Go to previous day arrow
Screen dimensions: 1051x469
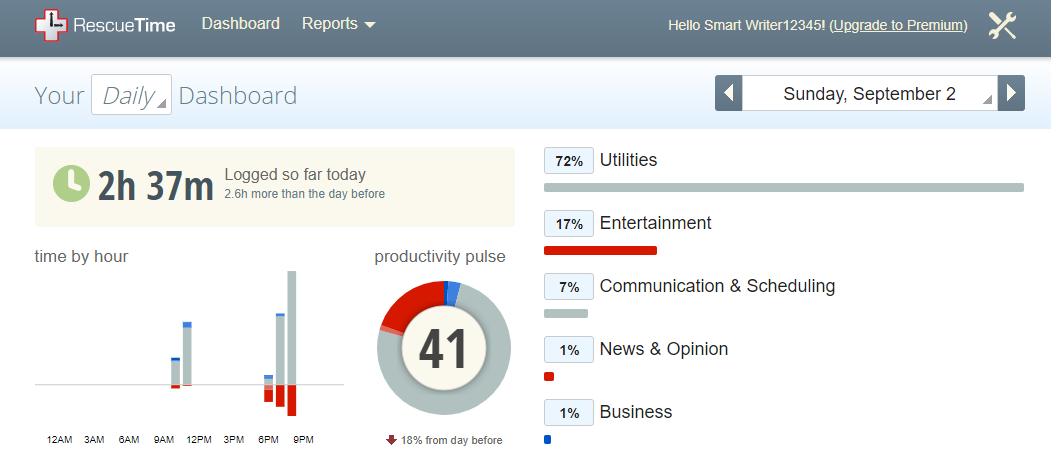pos(729,93)
